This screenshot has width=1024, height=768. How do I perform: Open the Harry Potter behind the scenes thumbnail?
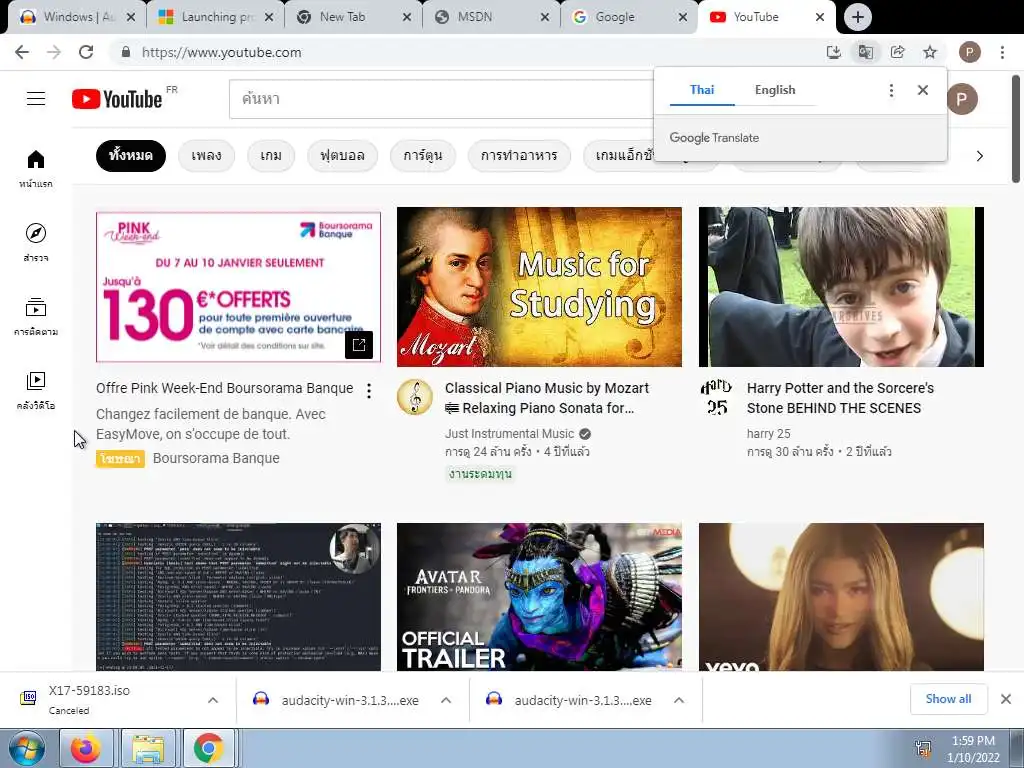pos(841,287)
